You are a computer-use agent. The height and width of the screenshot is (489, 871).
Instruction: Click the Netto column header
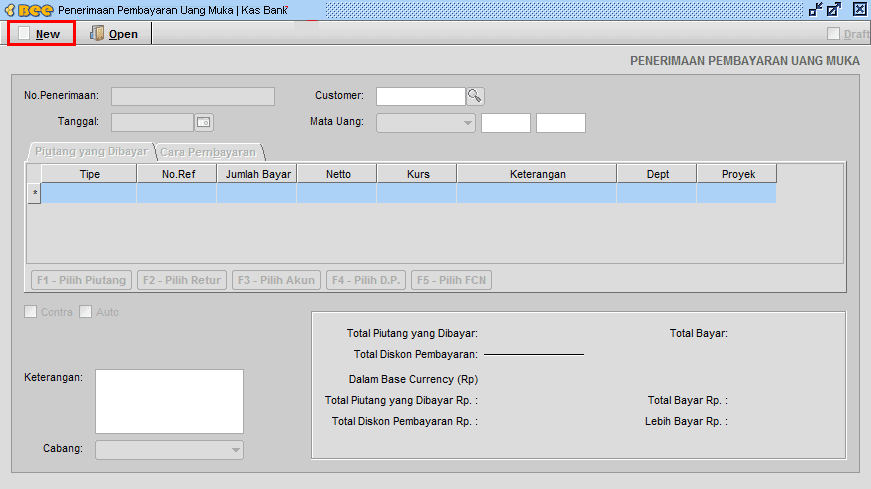pos(338,174)
